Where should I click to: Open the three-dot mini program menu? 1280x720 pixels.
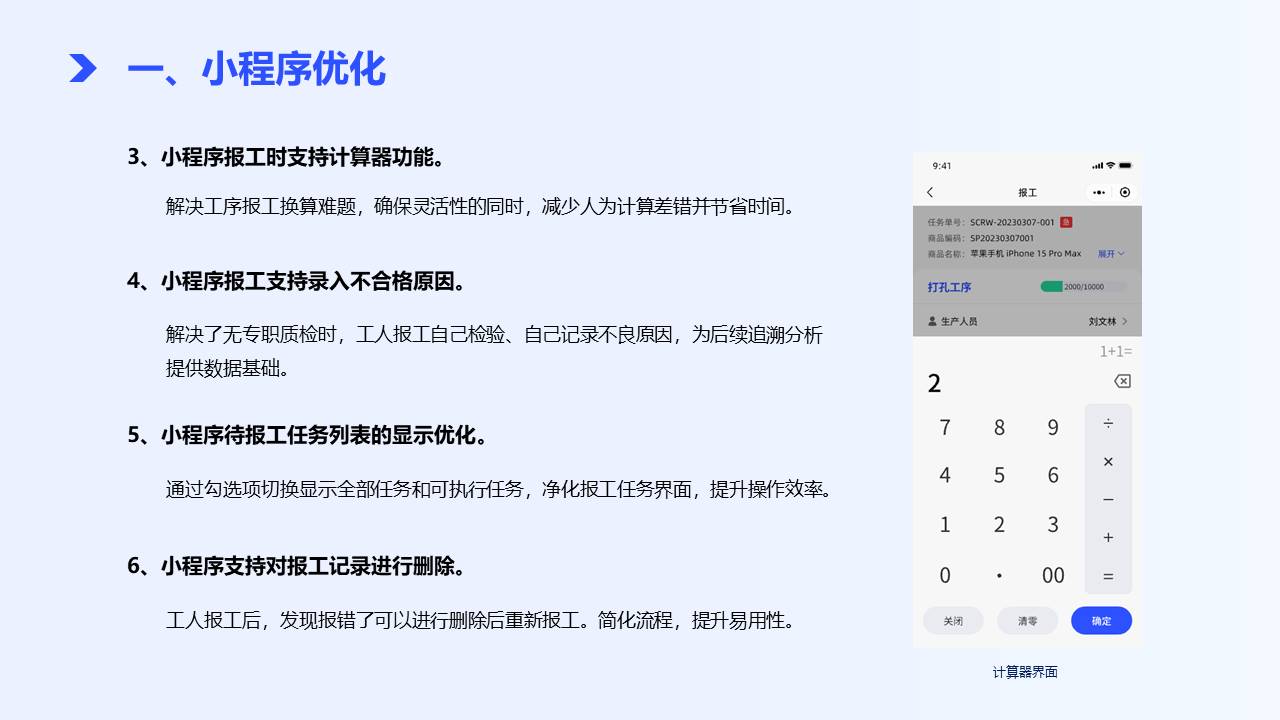pos(1099,192)
